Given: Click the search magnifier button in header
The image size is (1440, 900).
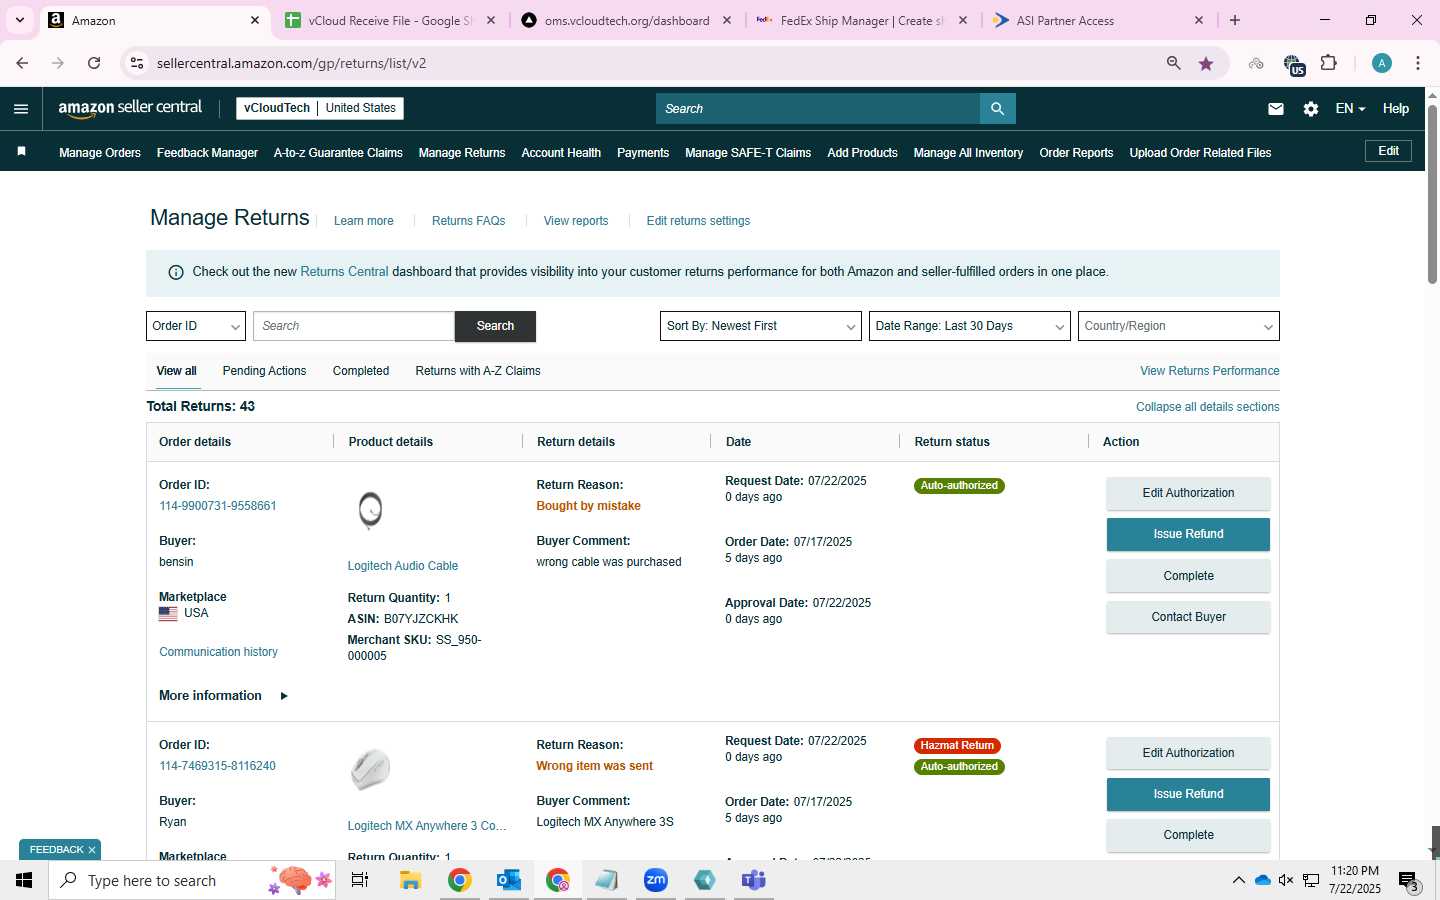Looking at the screenshot, I should click(997, 109).
